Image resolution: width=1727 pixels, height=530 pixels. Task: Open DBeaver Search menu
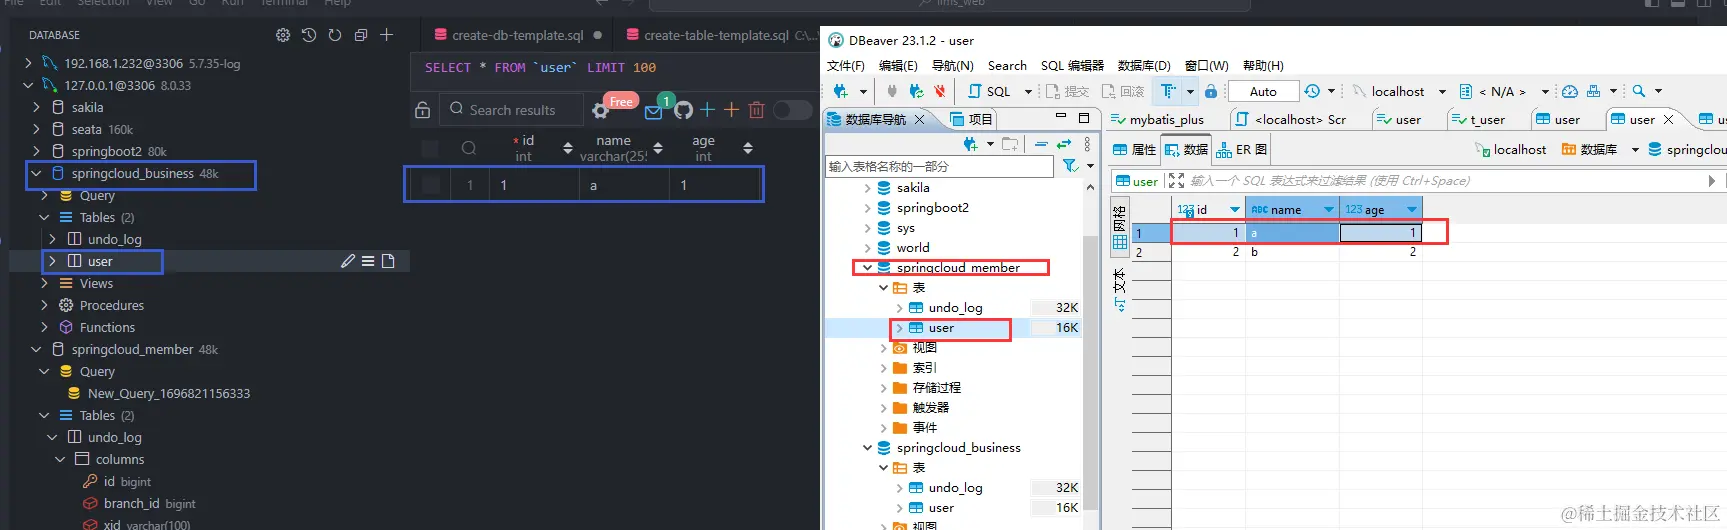coord(1007,66)
